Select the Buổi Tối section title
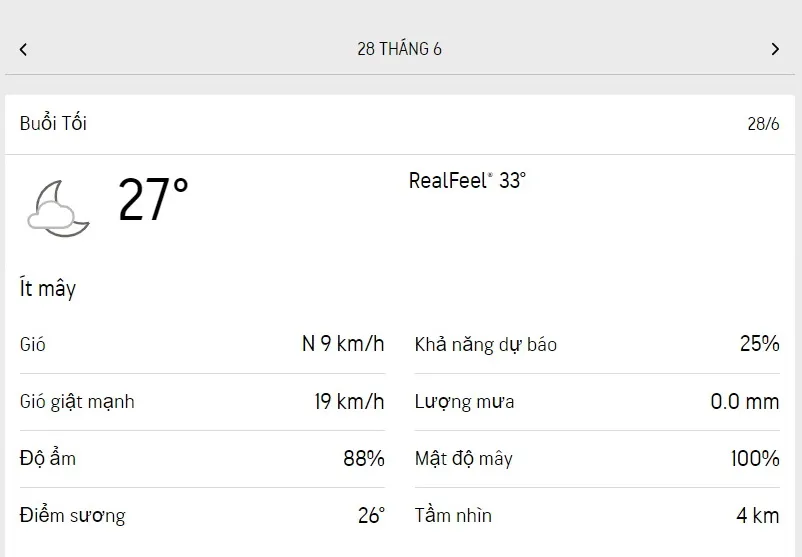This screenshot has height=557, width=802. click(x=53, y=124)
